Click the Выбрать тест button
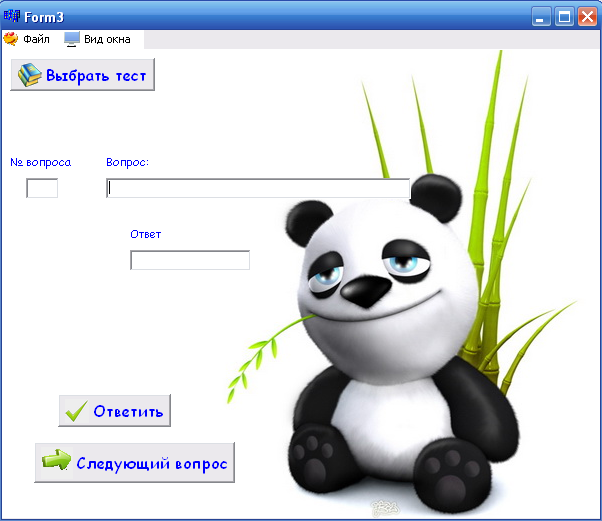 (x=83, y=75)
